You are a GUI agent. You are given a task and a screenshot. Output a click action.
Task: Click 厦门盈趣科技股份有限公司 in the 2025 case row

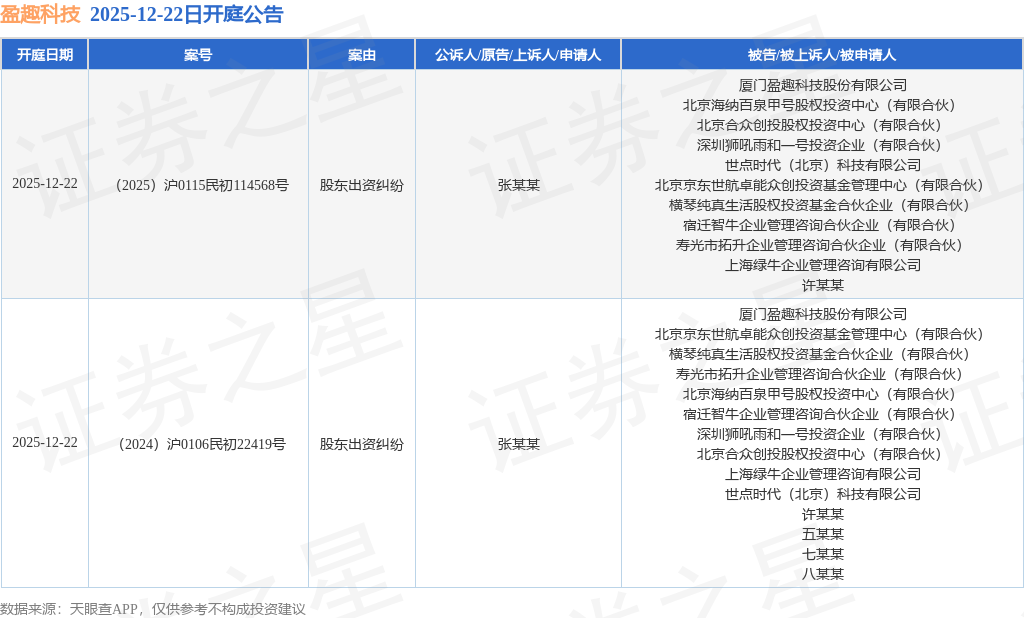coord(822,85)
